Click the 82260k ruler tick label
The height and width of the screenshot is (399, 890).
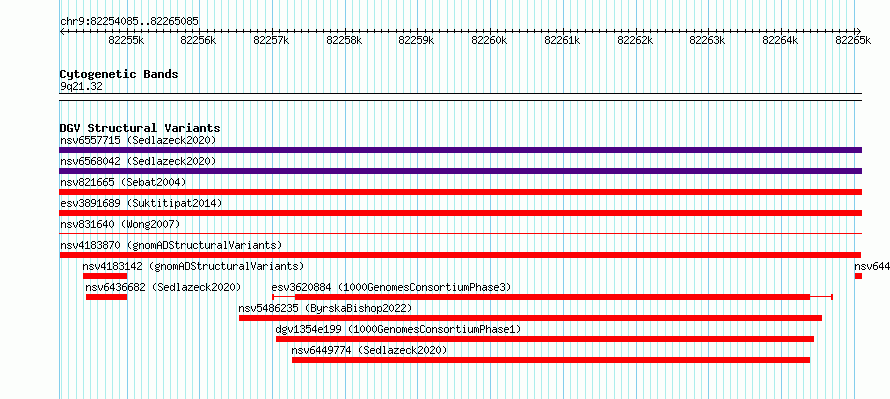(490, 40)
